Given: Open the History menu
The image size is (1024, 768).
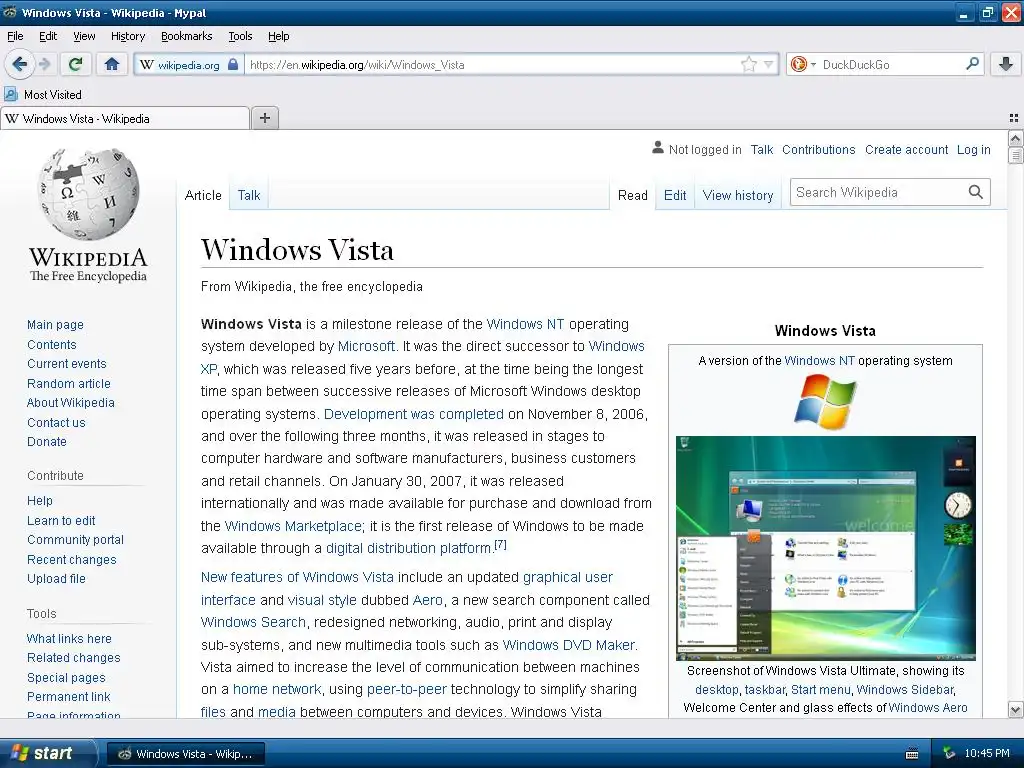Looking at the screenshot, I should tap(127, 37).
